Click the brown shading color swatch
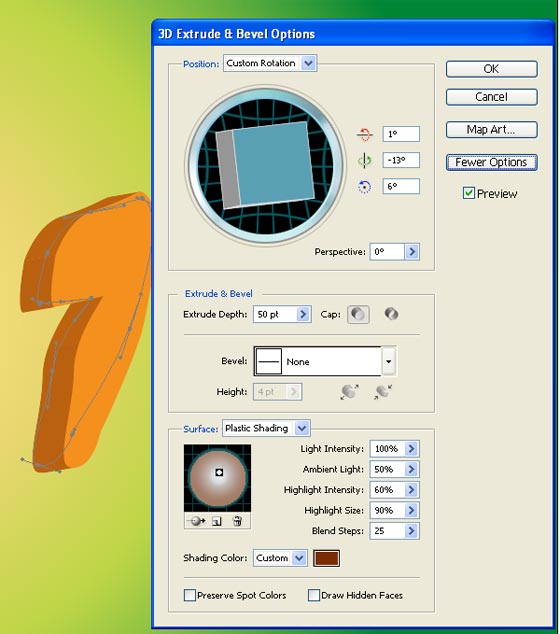The width and height of the screenshot is (560, 634). click(326, 558)
